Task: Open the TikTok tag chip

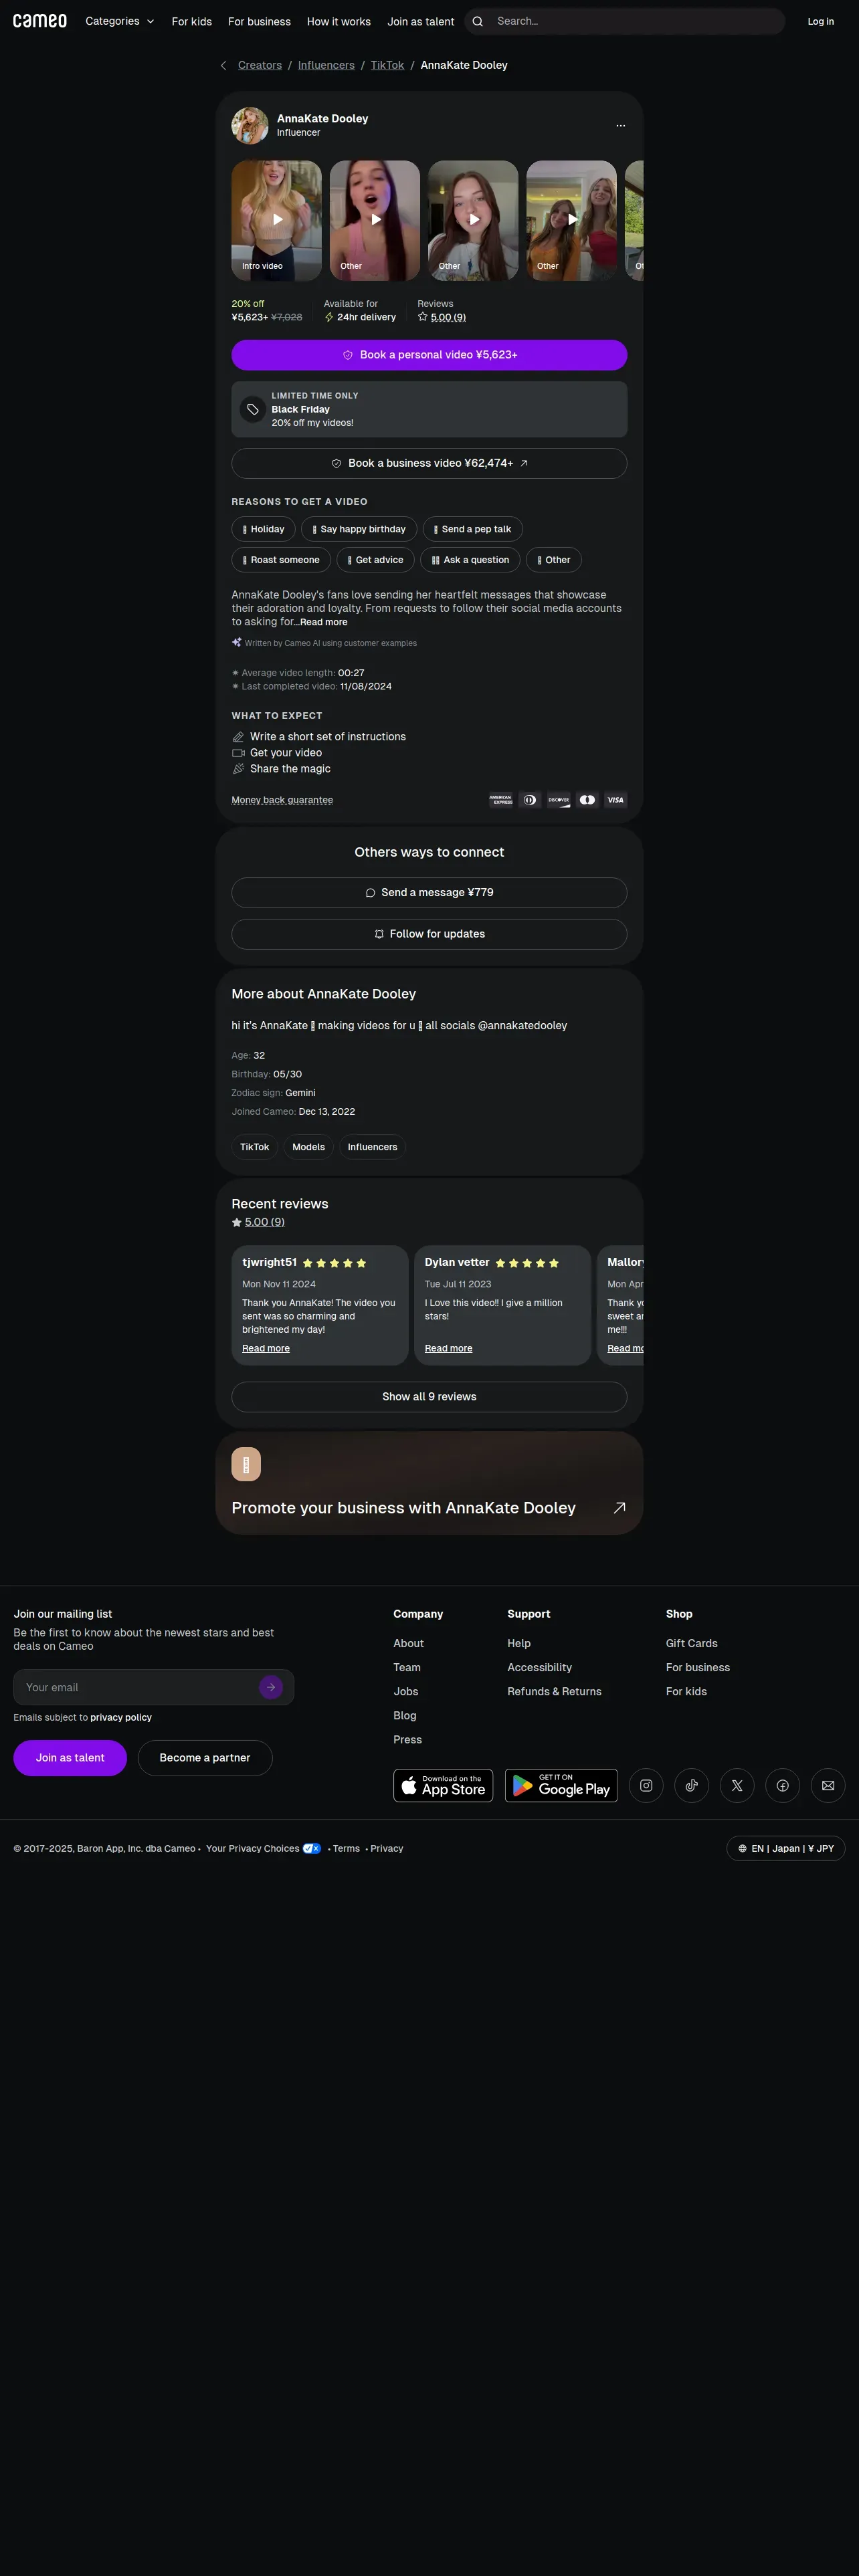Action: (x=254, y=1147)
